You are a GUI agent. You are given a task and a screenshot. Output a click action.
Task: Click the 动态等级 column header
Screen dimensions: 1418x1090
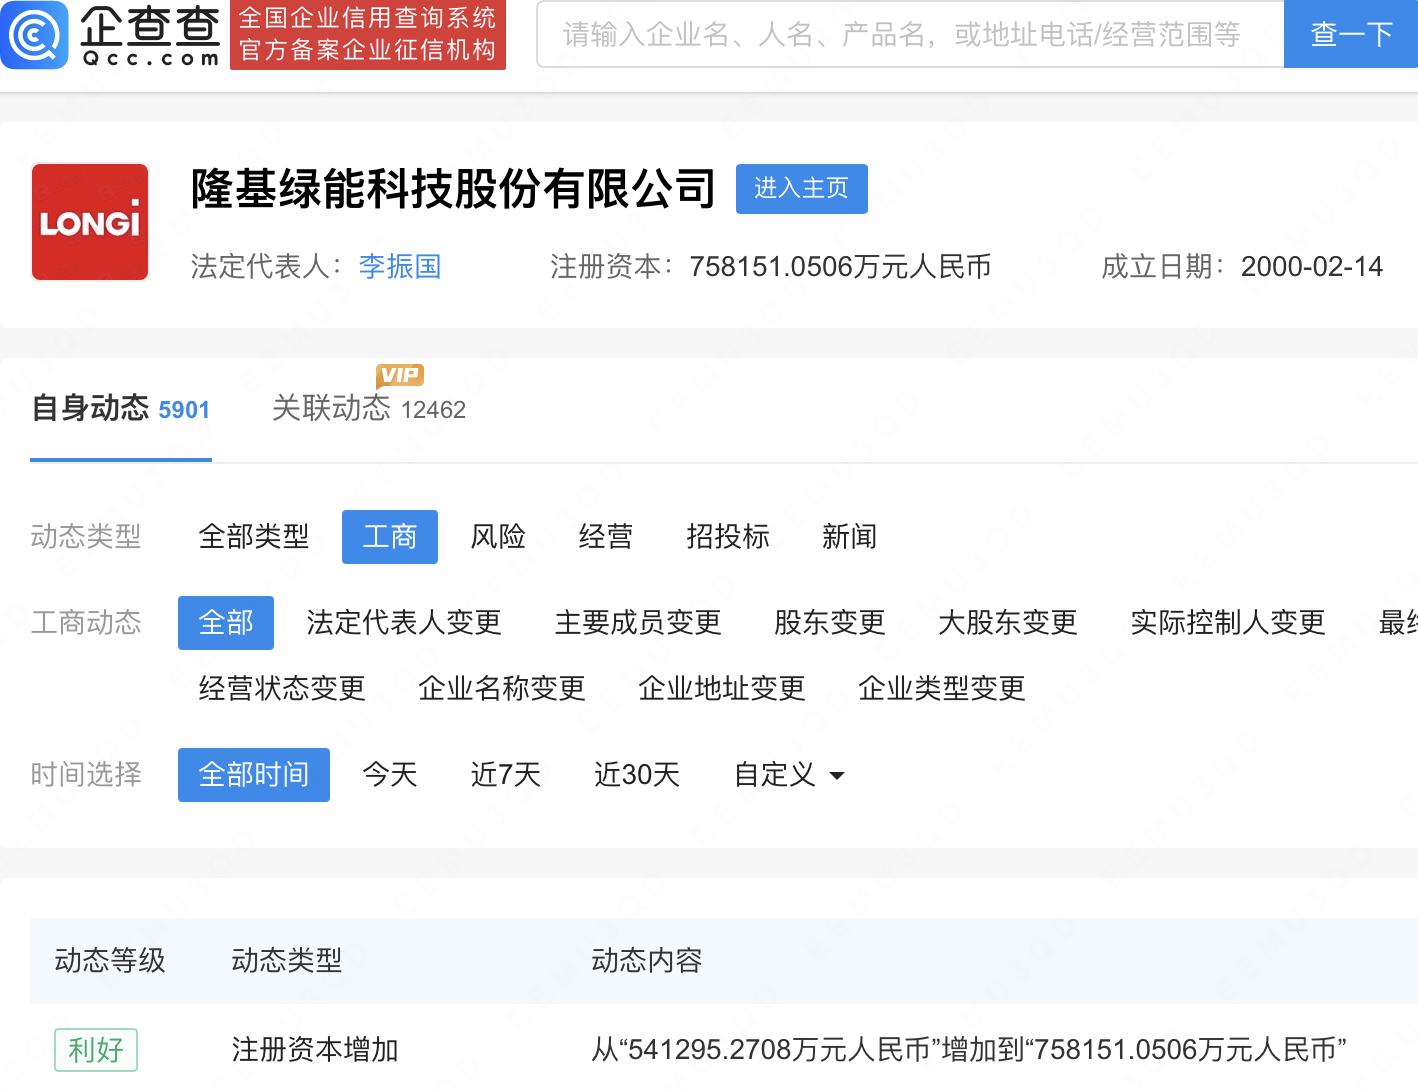tap(110, 961)
